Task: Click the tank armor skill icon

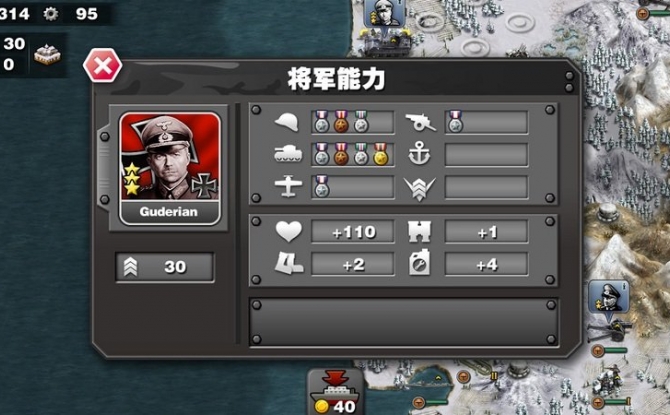Action: pos(288,155)
